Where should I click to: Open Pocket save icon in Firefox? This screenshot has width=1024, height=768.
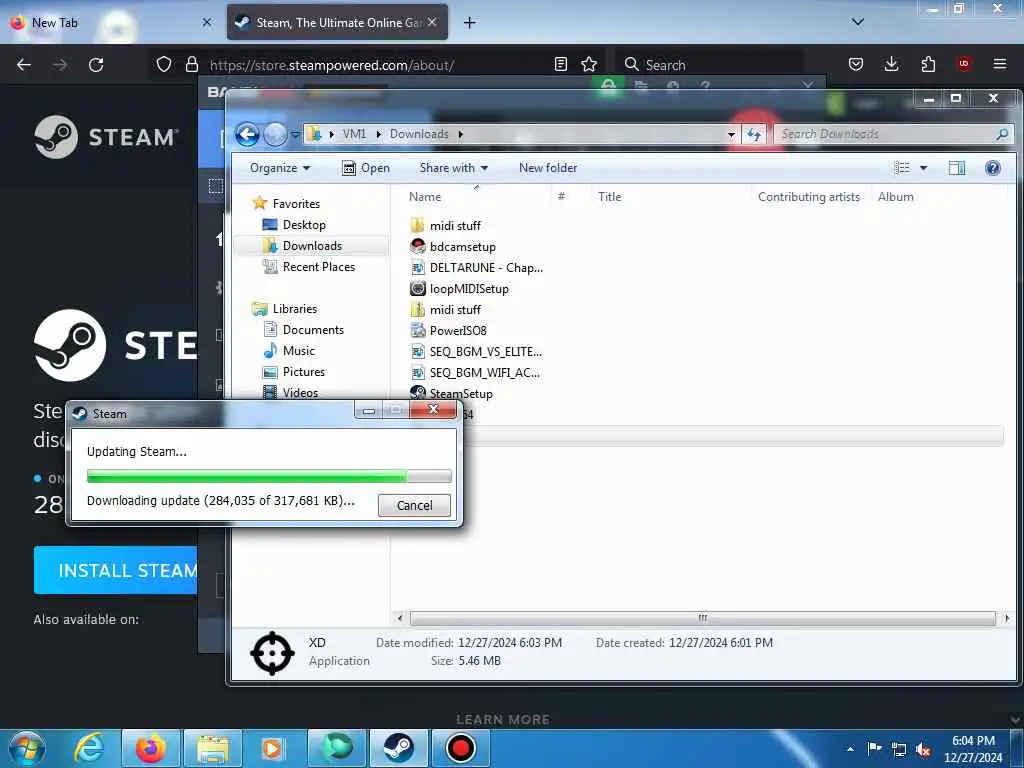click(x=856, y=64)
